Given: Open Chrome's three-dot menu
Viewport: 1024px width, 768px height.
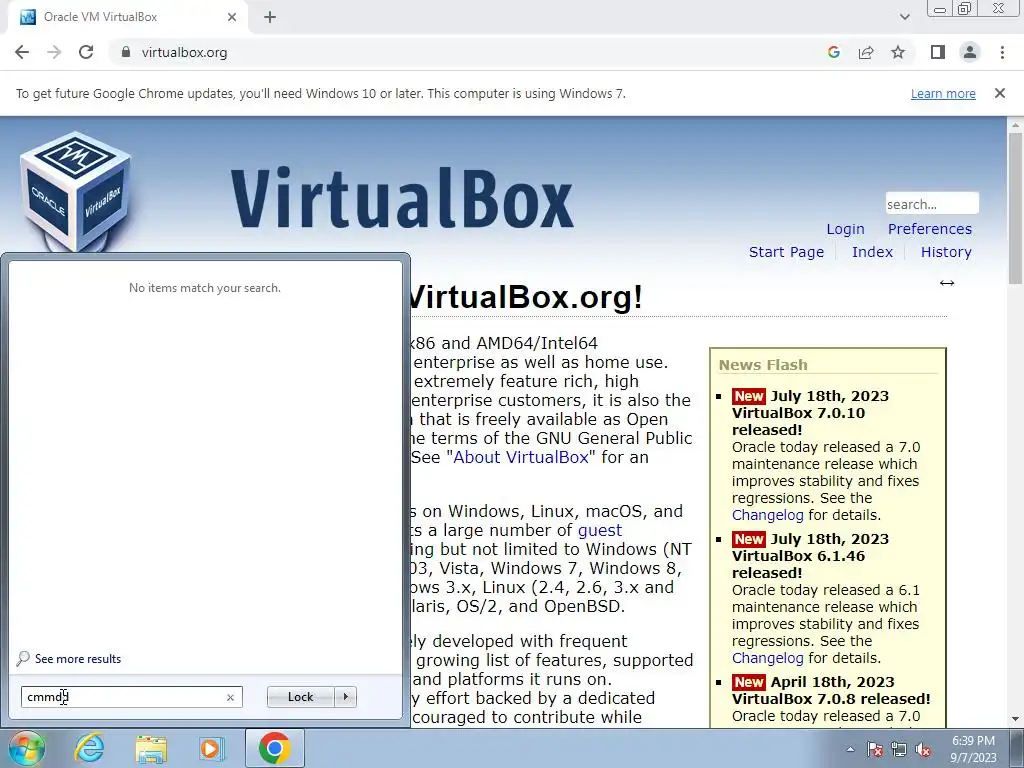Looking at the screenshot, I should coord(1002,52).
